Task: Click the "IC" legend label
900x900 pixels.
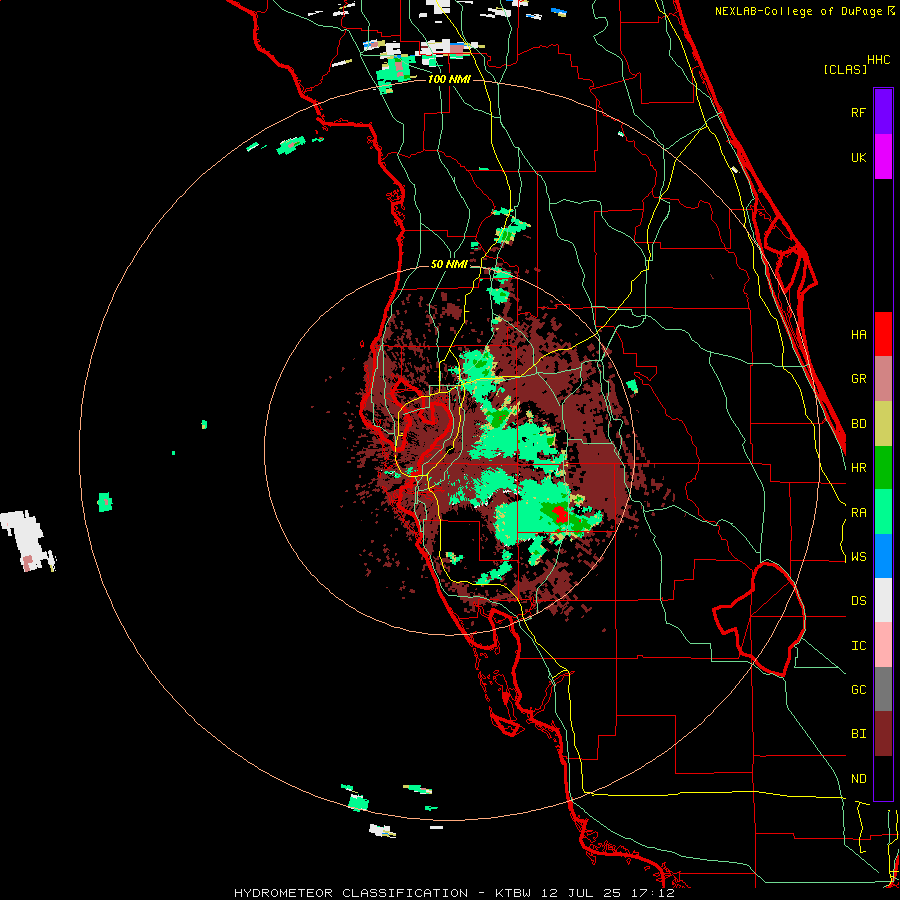Action: pos(858,646)
